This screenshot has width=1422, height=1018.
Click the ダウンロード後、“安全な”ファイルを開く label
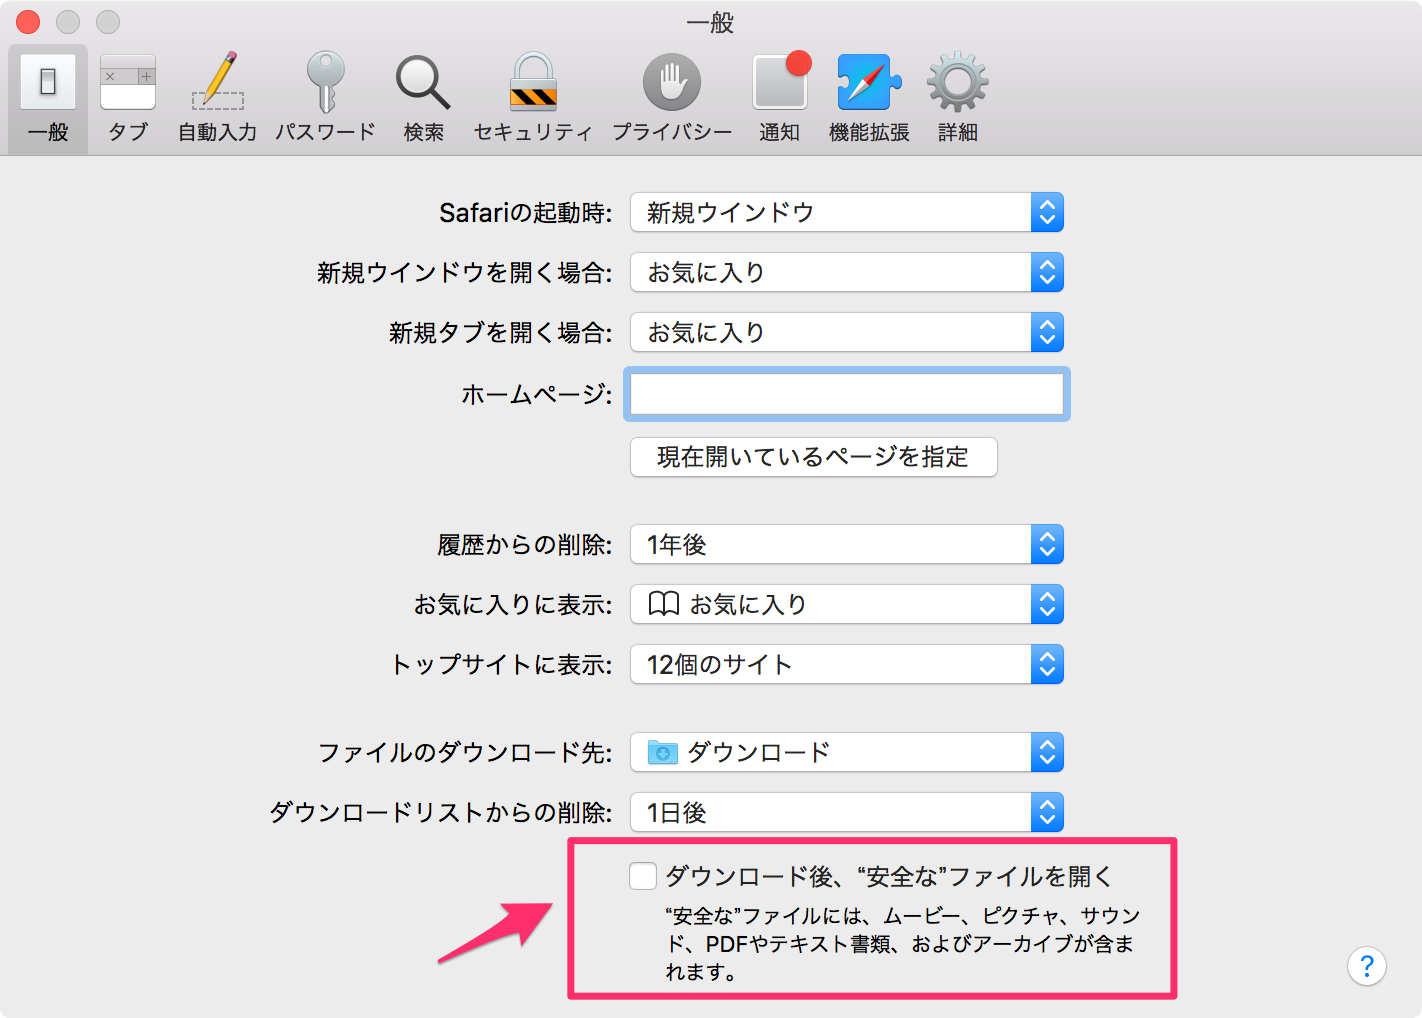click(889, 877)
